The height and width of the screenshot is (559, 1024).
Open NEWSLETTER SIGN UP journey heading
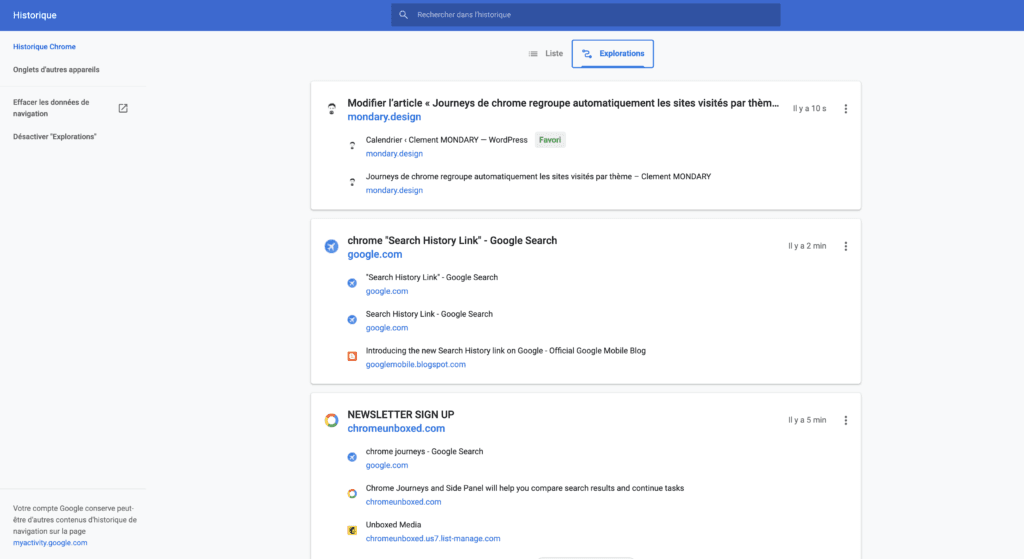click(401, 415)
